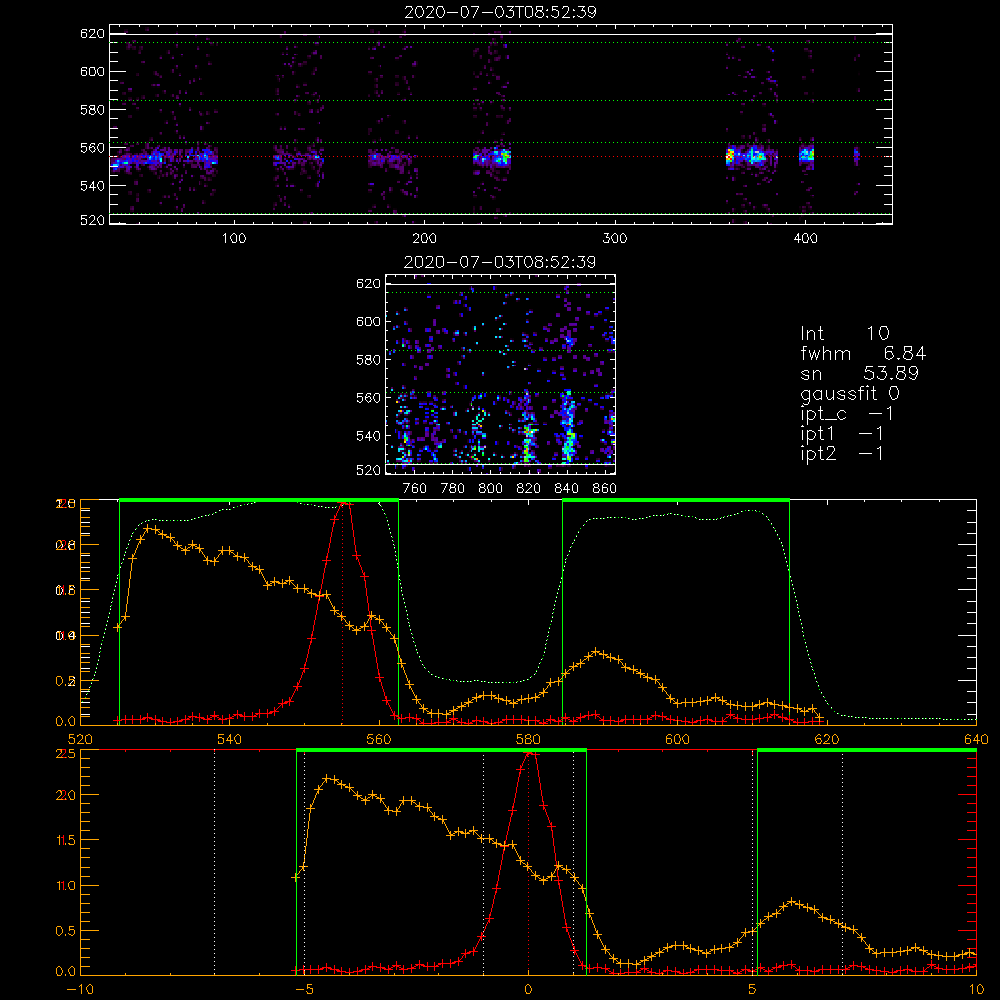Click the x-axis label 10 of the bottom plot
This screenshot has width=1000, height=1000.
pos(976,990)
